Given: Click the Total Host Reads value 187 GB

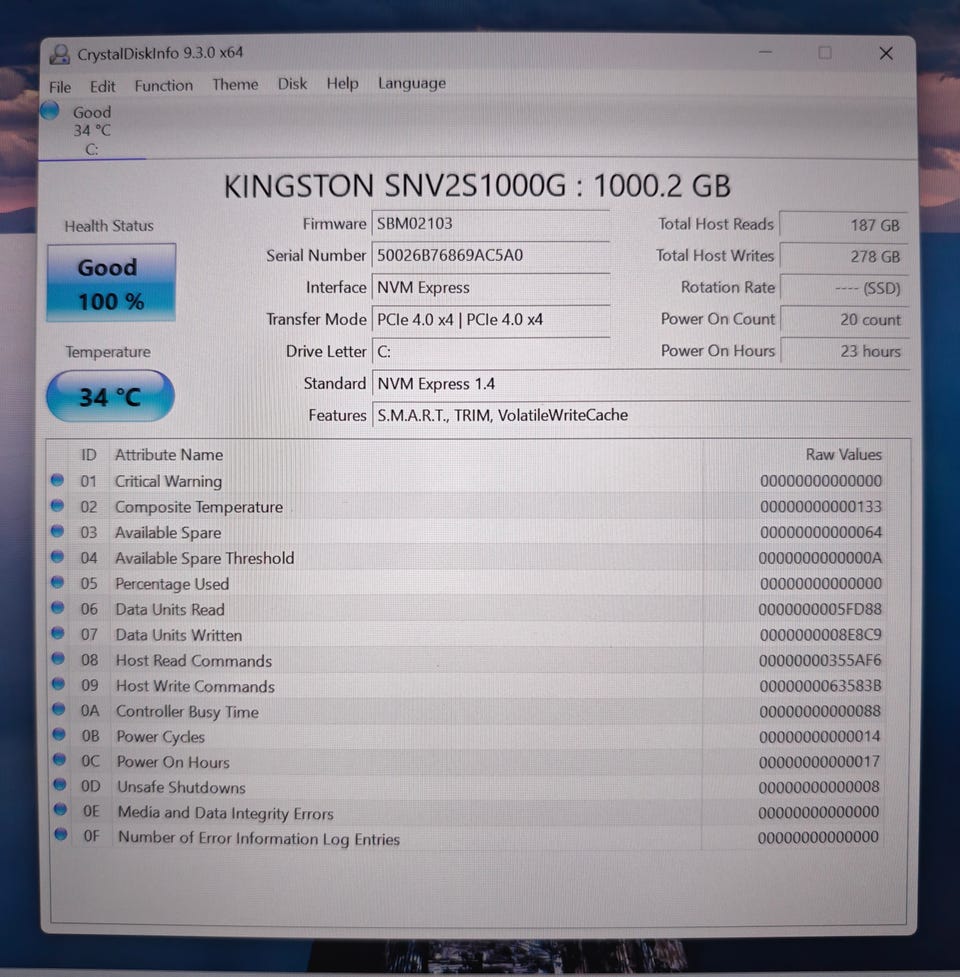Looking at the screenshot, I should (844, 225).
